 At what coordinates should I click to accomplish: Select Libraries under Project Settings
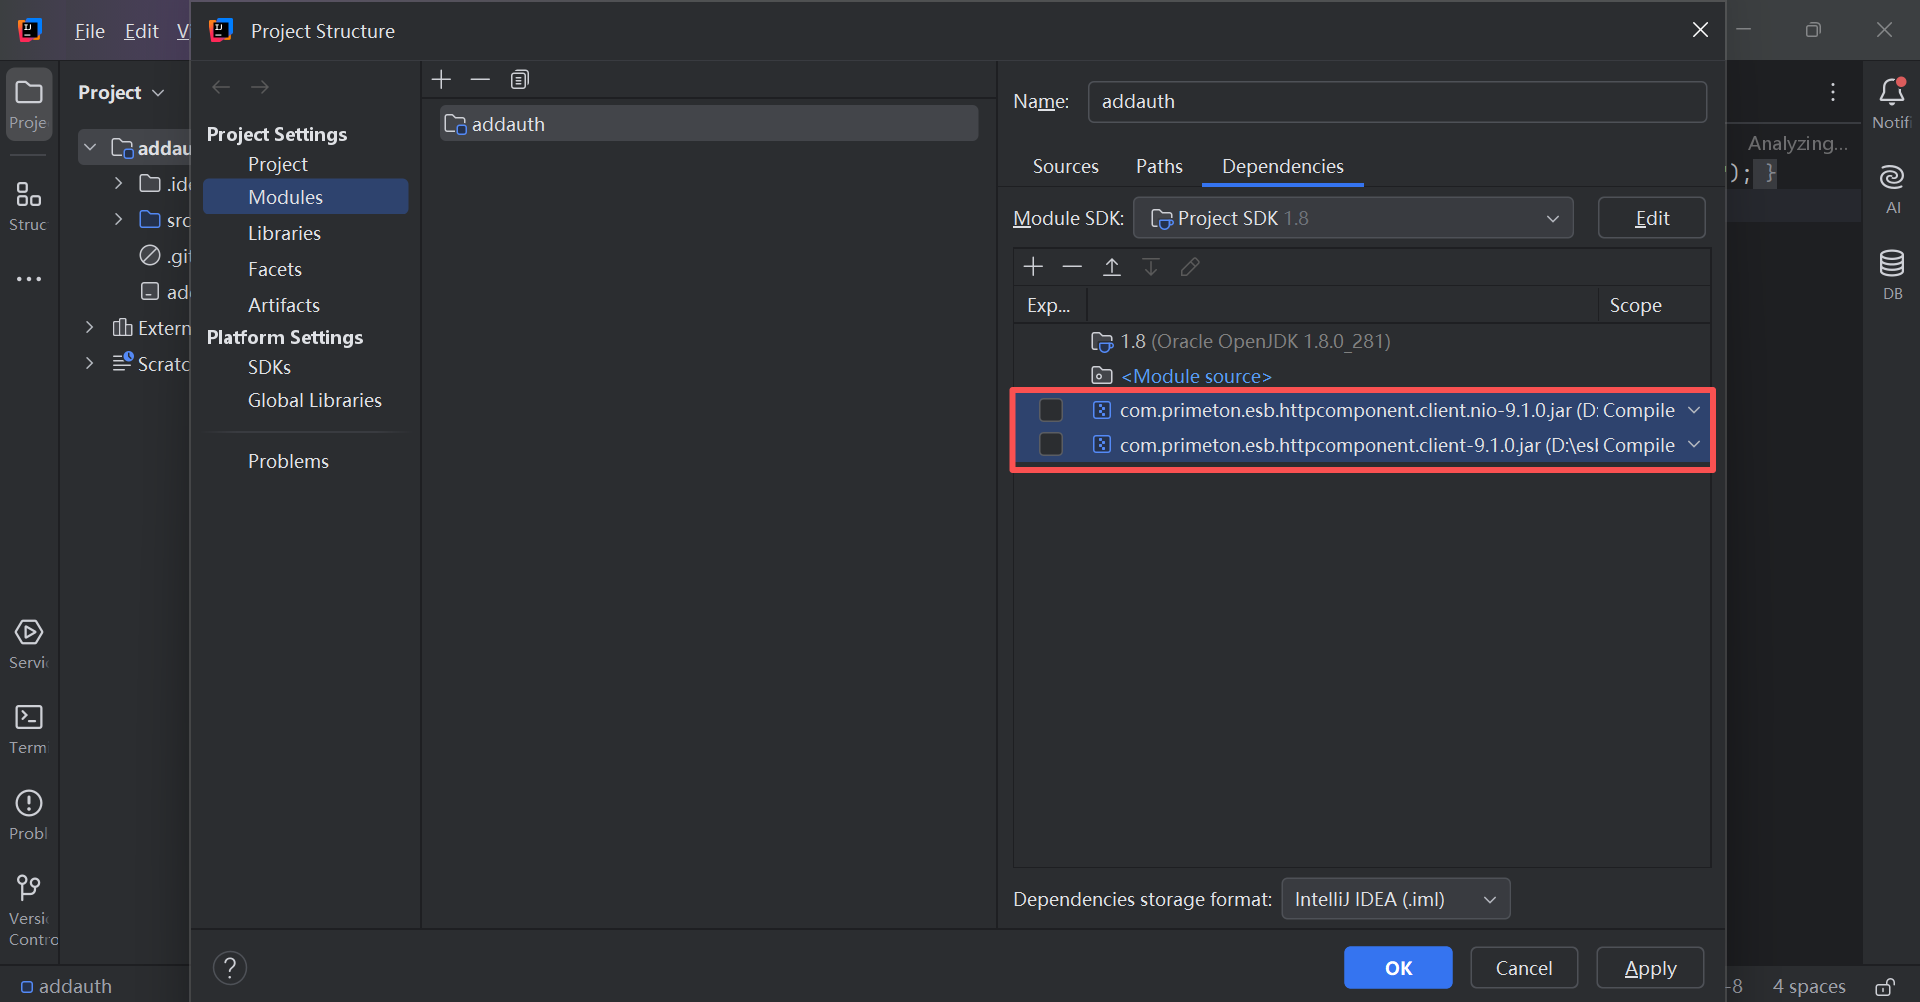284,234
